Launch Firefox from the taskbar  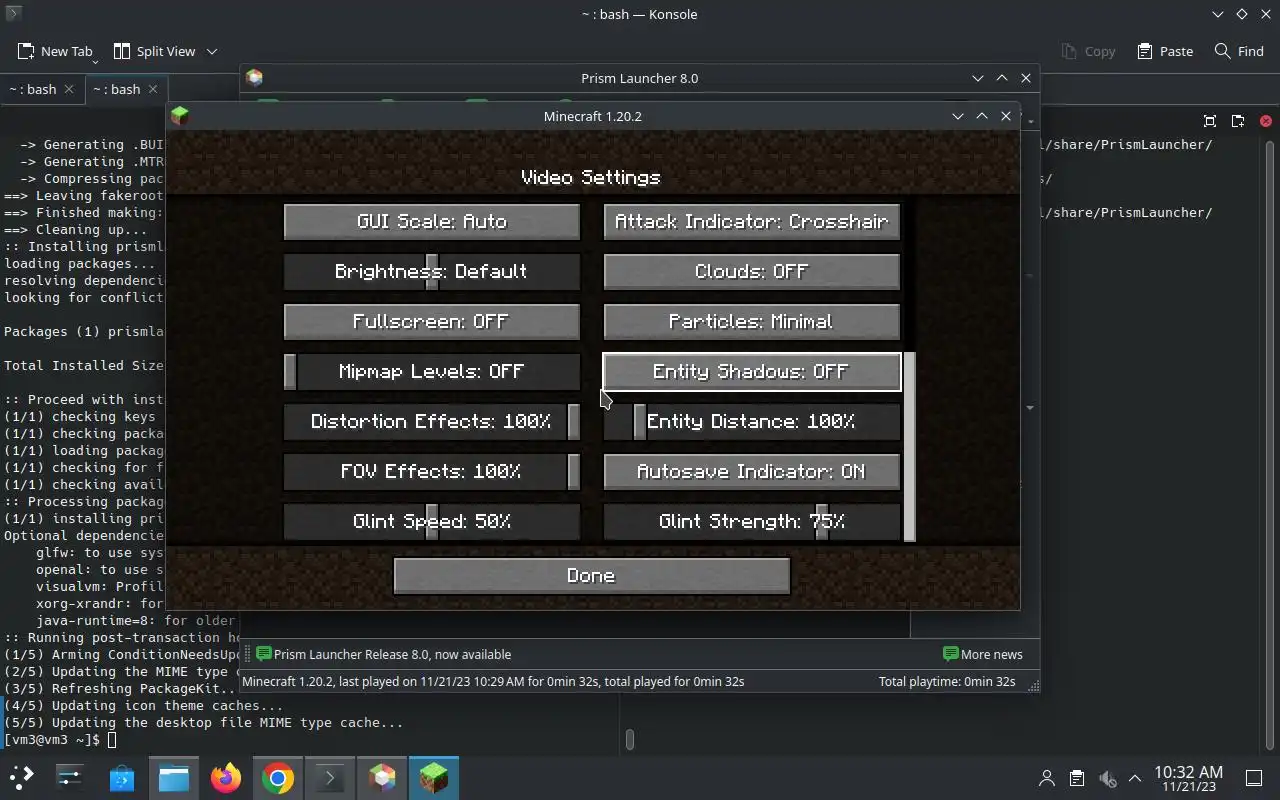226,777
